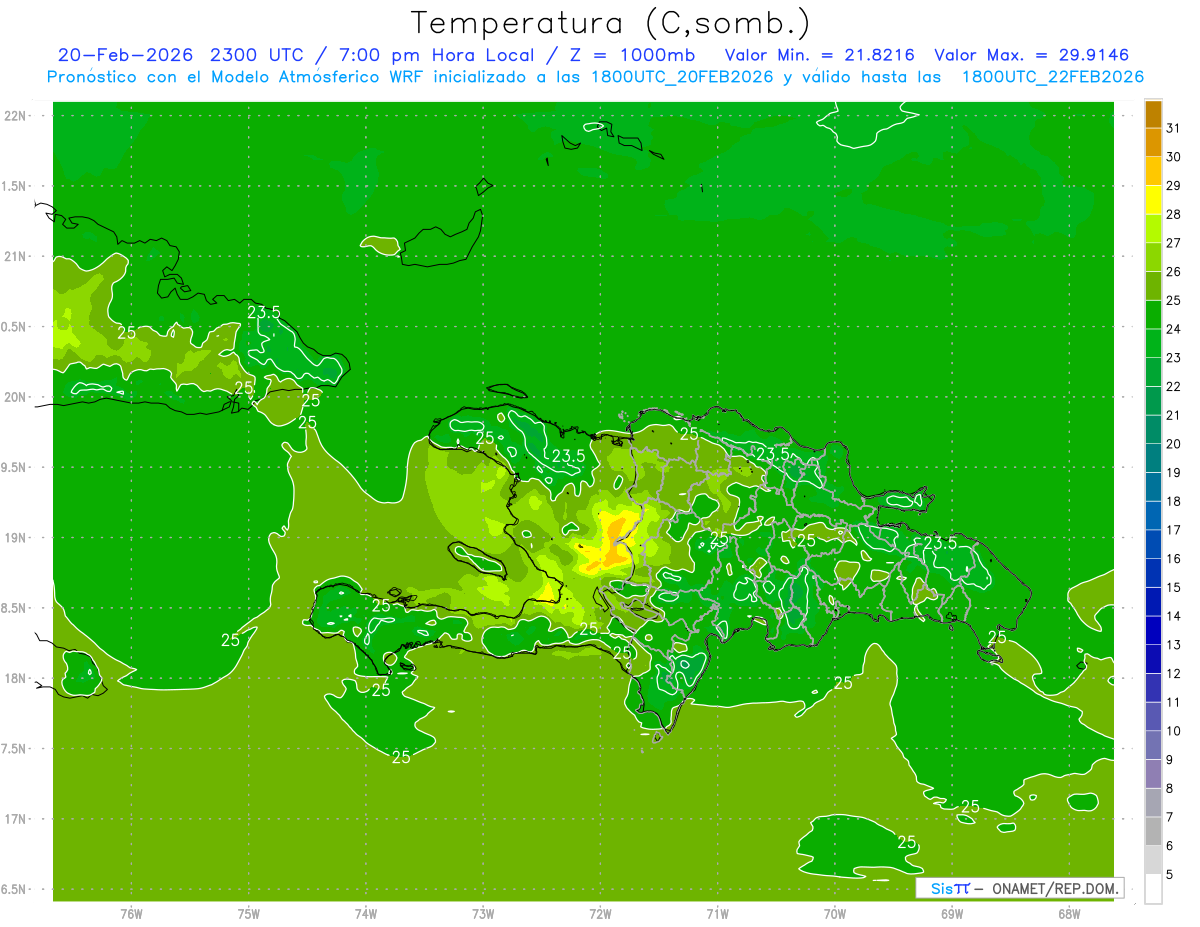This screenshot has width=1200, height=927.
Task: Click the "1800UTC_22FEB2026" valid-until time text
Action: pos(1052,77)
